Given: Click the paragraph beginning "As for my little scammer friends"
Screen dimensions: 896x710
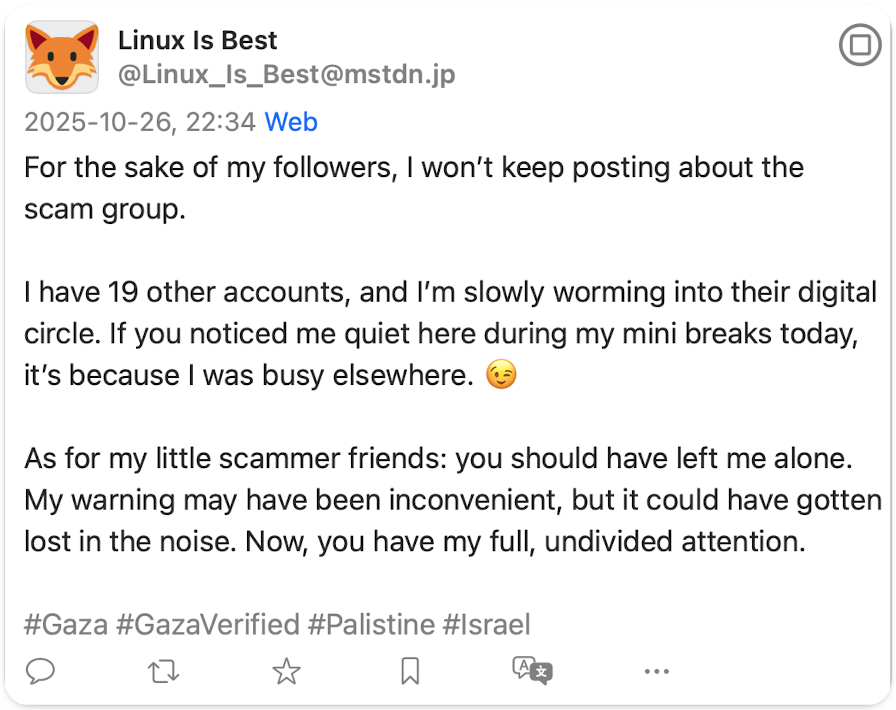Looking at the screenshot, I should pyautogui.click(x=453, y=500).
